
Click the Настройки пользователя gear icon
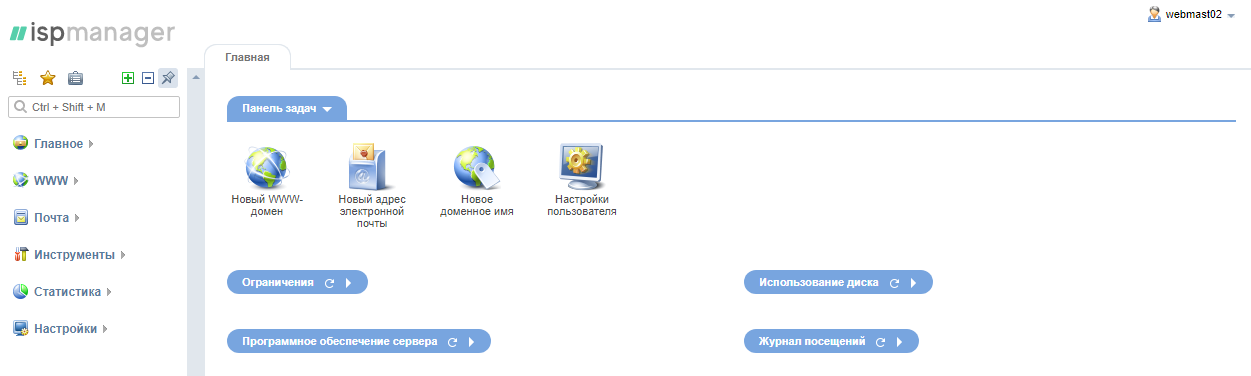coord(582,166)
